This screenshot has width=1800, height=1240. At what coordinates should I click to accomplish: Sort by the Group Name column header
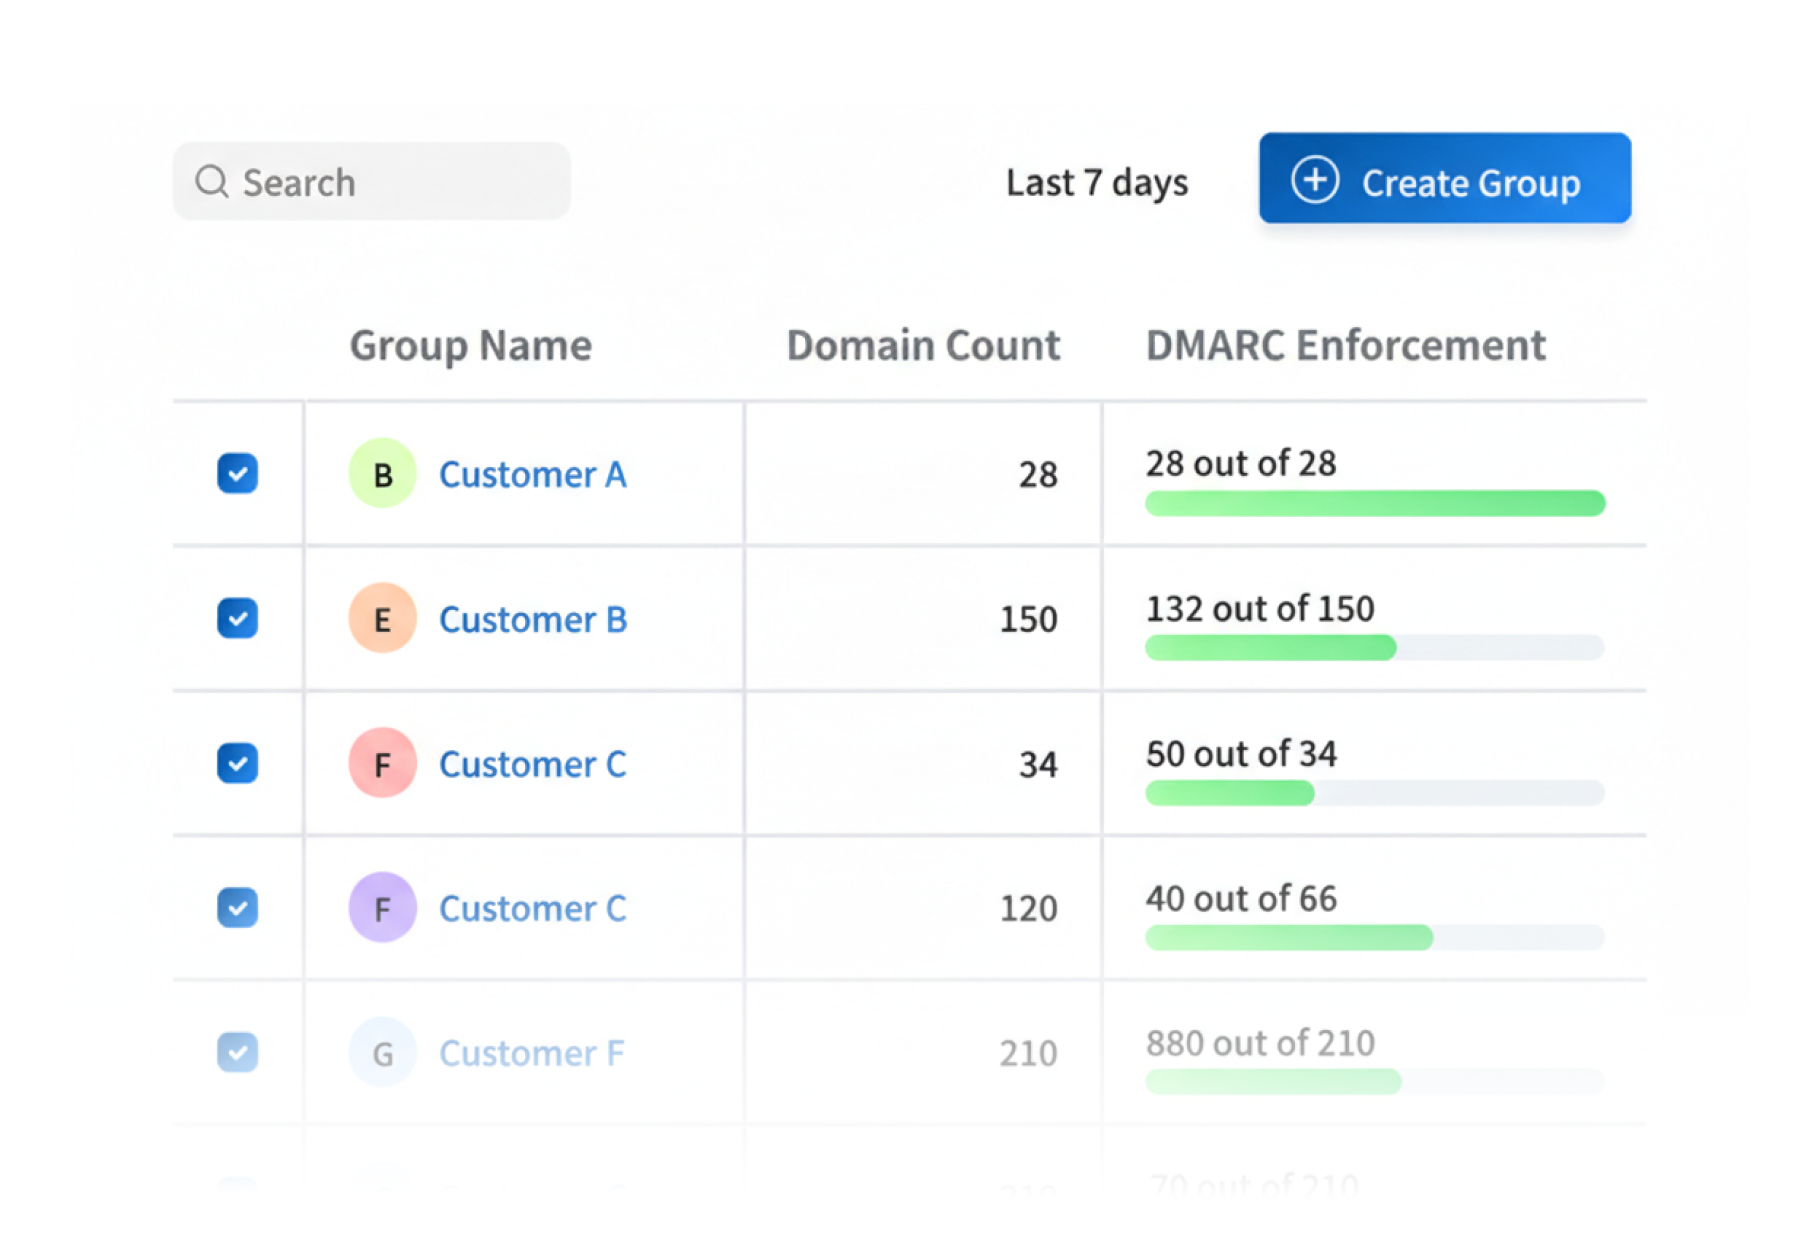(x=471, y=346)
